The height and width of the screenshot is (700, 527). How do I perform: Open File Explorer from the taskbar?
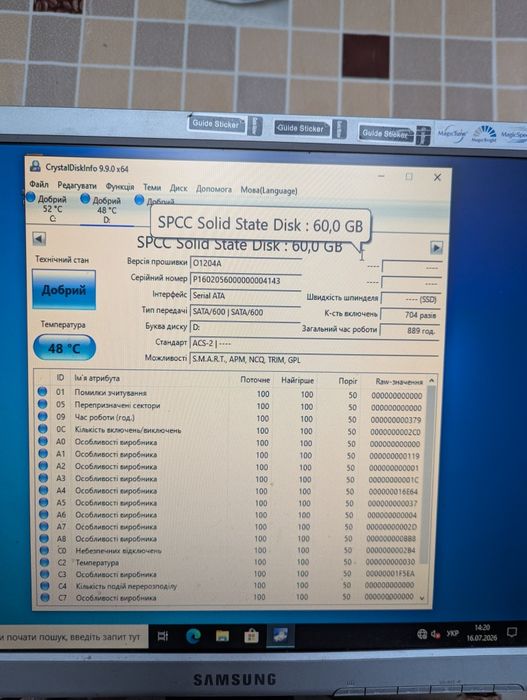pos(222,635)
